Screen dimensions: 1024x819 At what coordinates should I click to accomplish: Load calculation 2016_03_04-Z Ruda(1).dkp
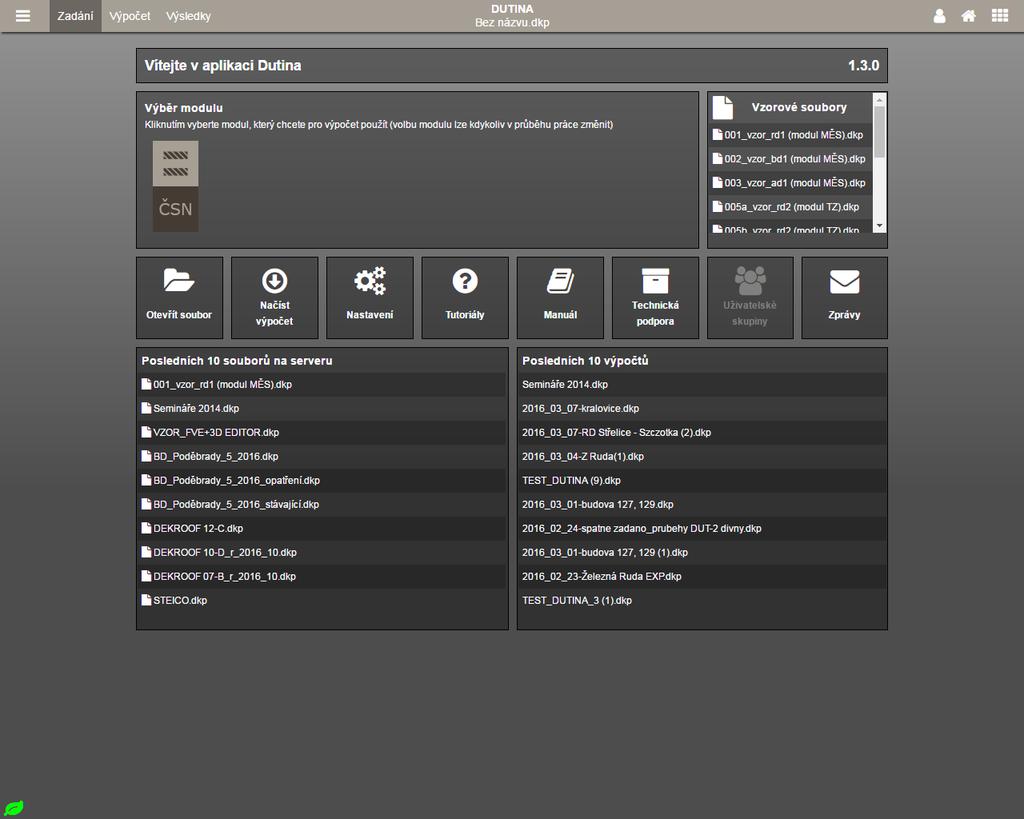702,457
